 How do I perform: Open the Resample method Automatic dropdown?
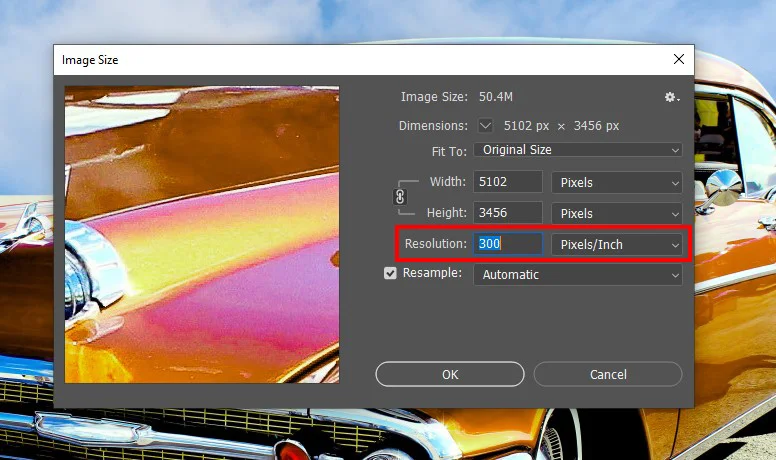[x=577, y=274]
